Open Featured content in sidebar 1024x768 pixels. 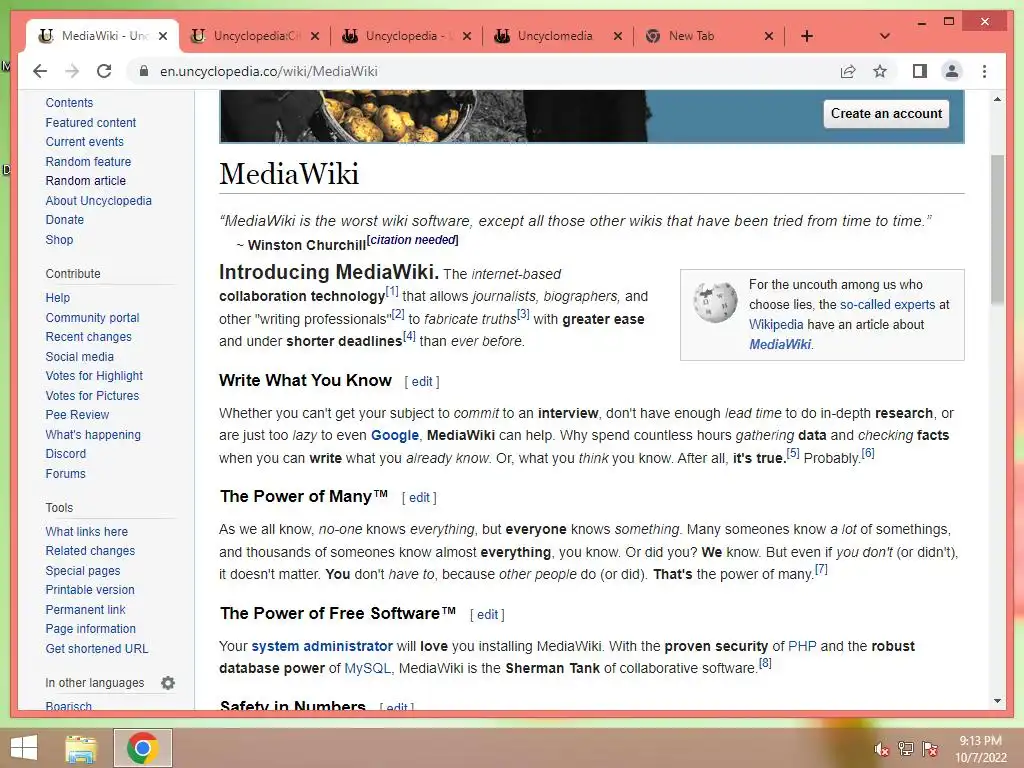pyautogui.click(x=91, y=122)
